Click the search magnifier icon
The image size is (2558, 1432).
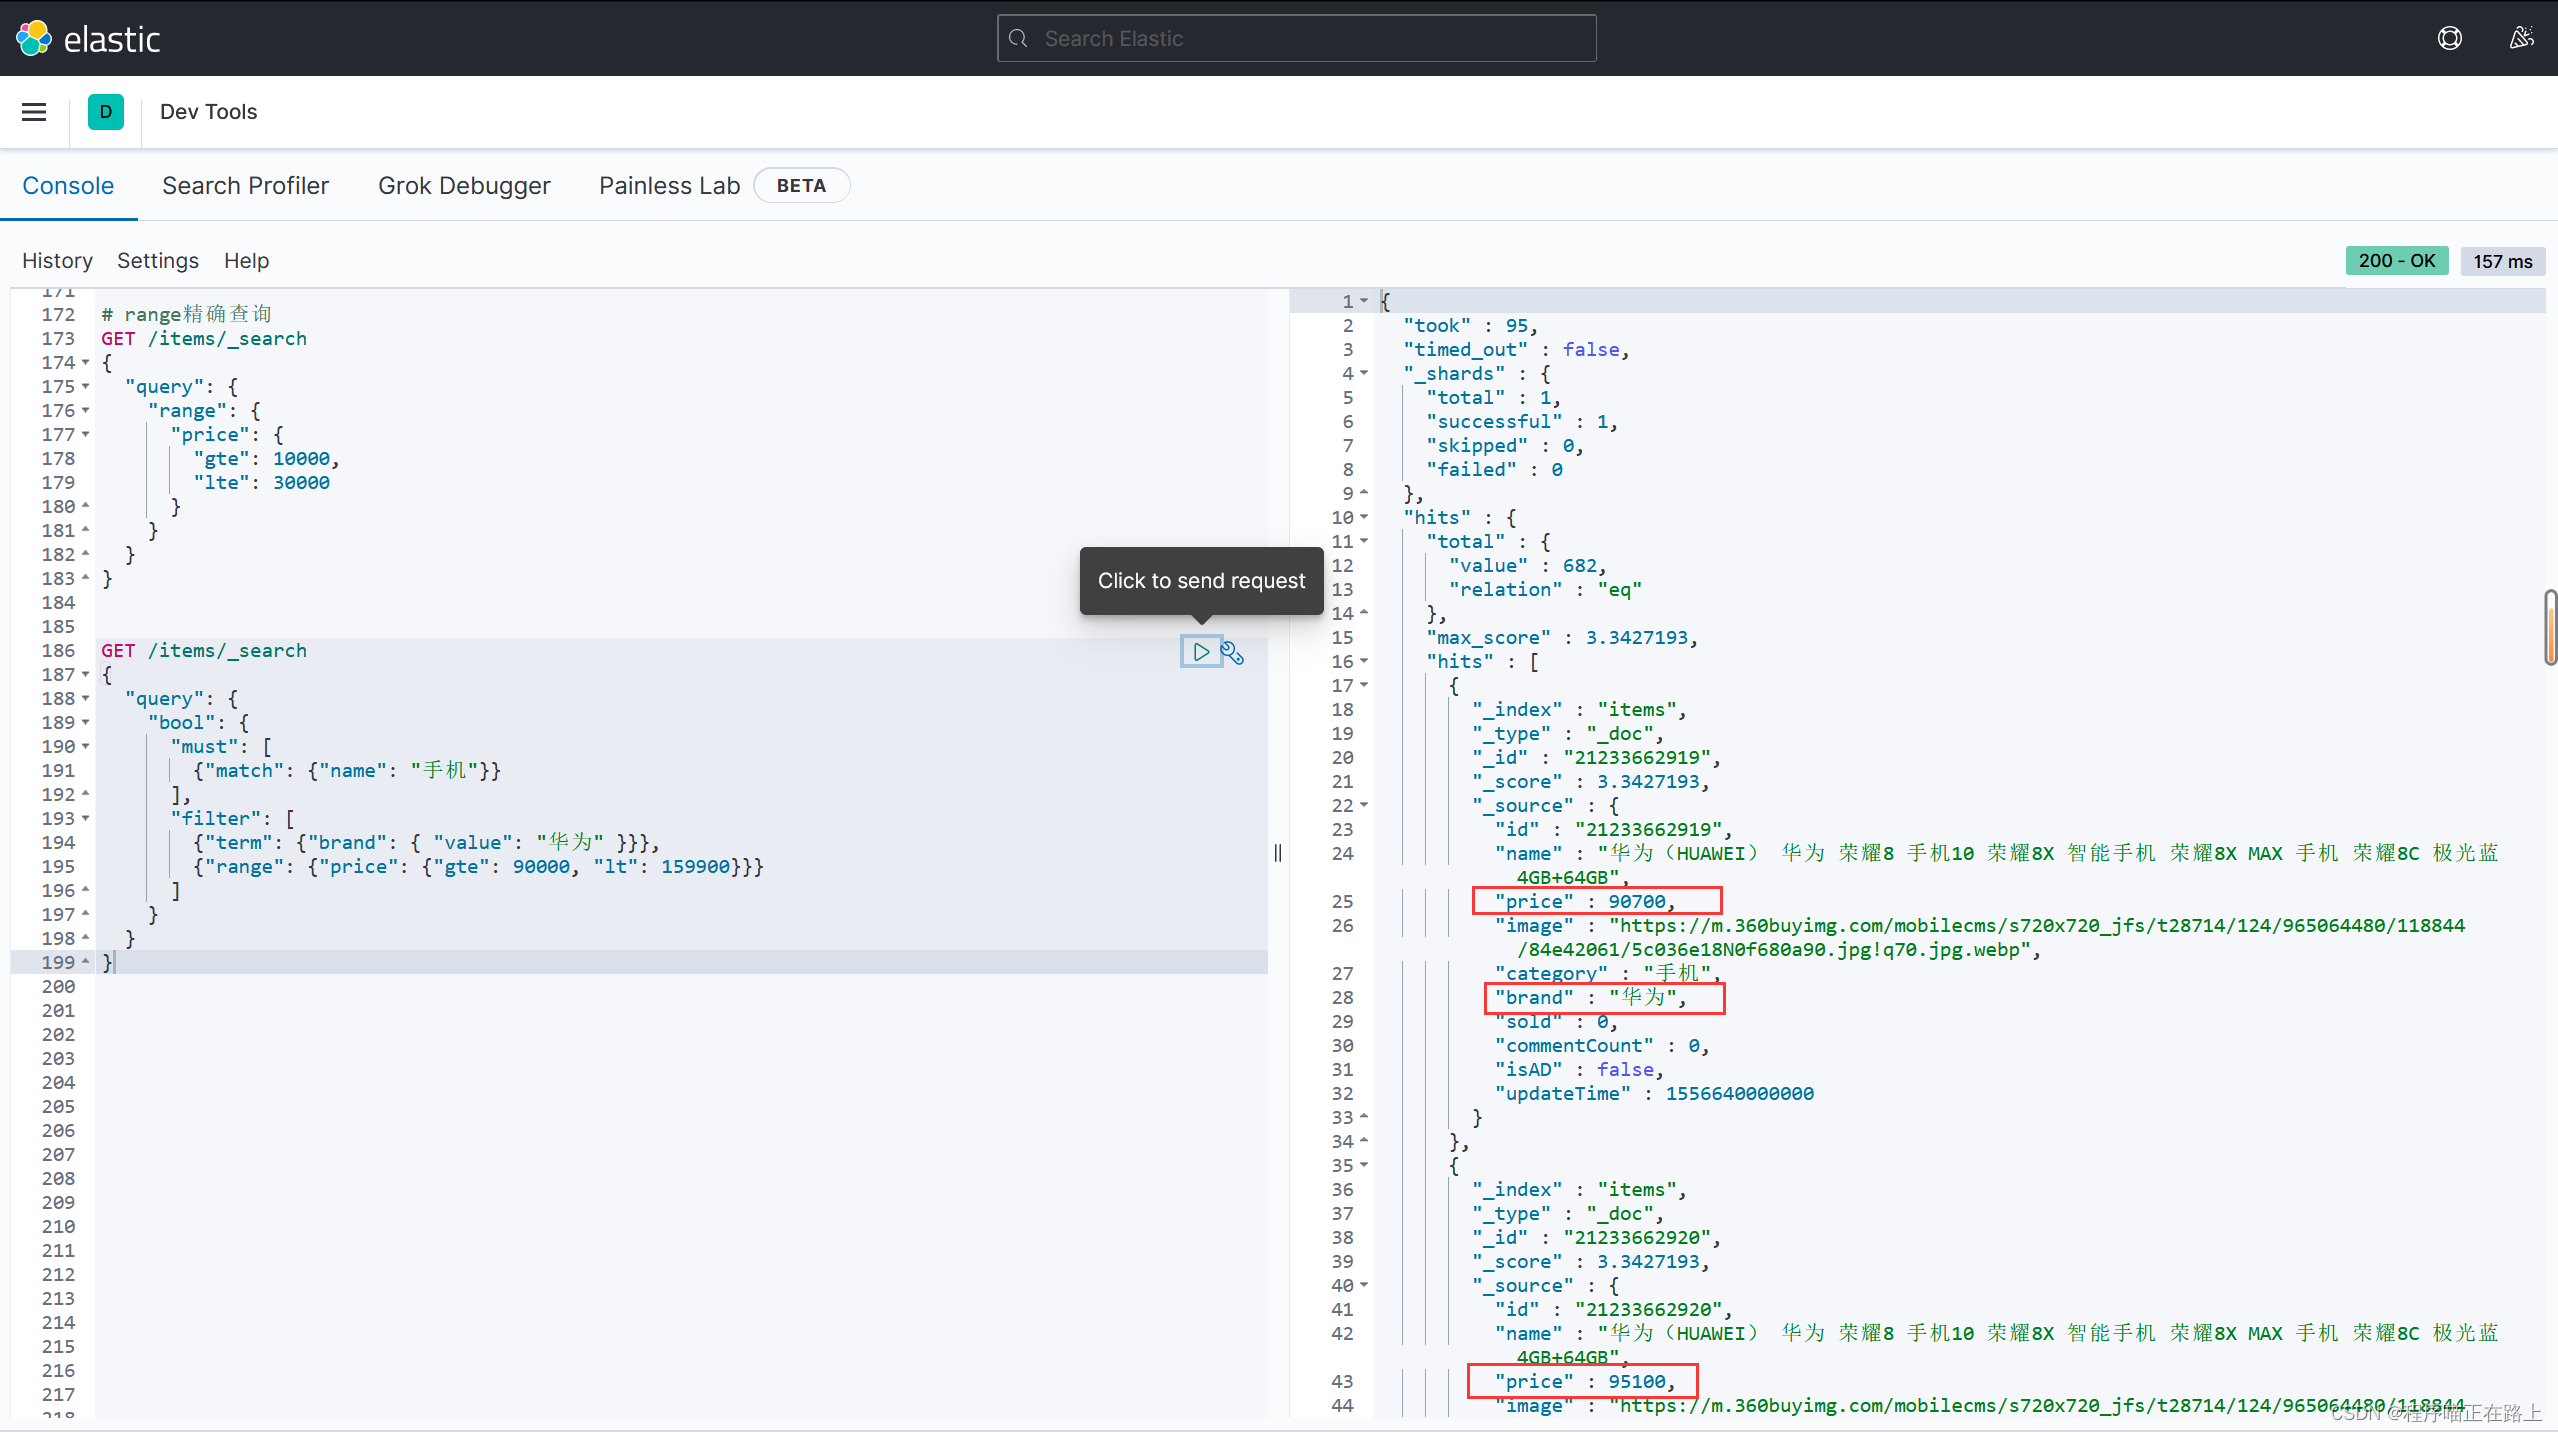tap(1019, 38)
